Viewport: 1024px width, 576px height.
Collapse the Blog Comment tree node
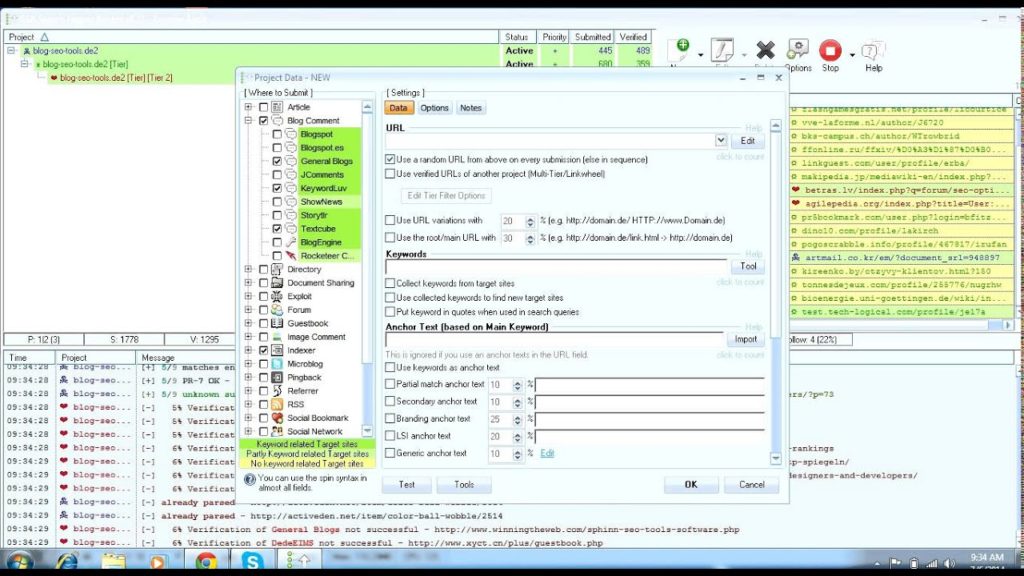pyautogui.click(x=248, y=121)
